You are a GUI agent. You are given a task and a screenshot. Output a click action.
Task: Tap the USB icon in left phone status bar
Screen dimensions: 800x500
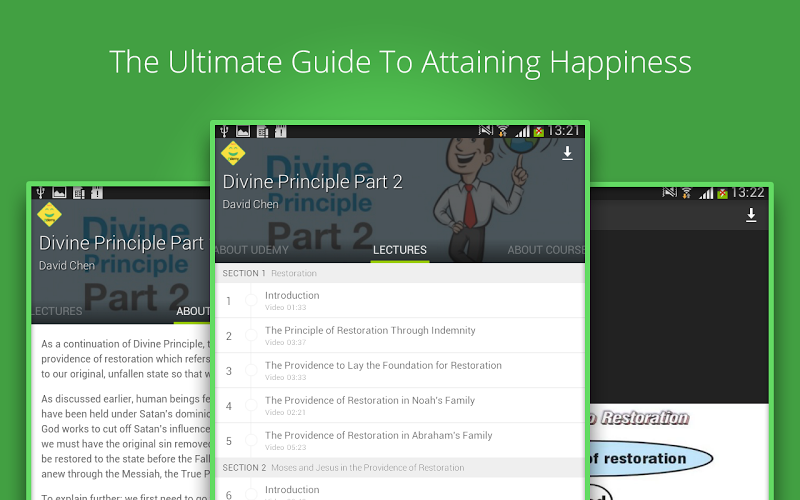click(x=40, y=193)
